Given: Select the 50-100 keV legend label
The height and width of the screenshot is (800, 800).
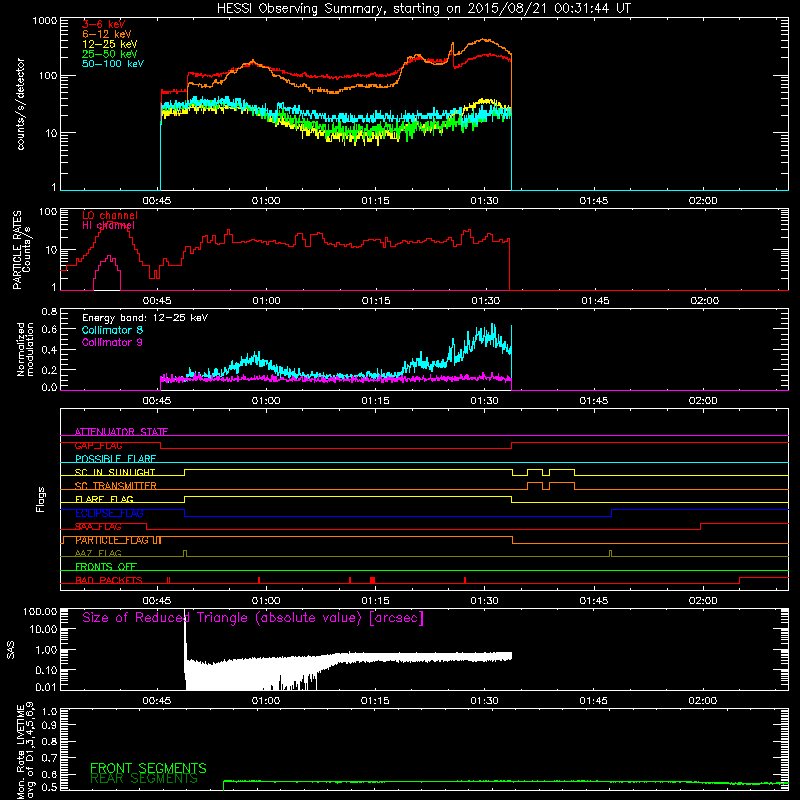Looking at the screenshot, I should point(113,64).
